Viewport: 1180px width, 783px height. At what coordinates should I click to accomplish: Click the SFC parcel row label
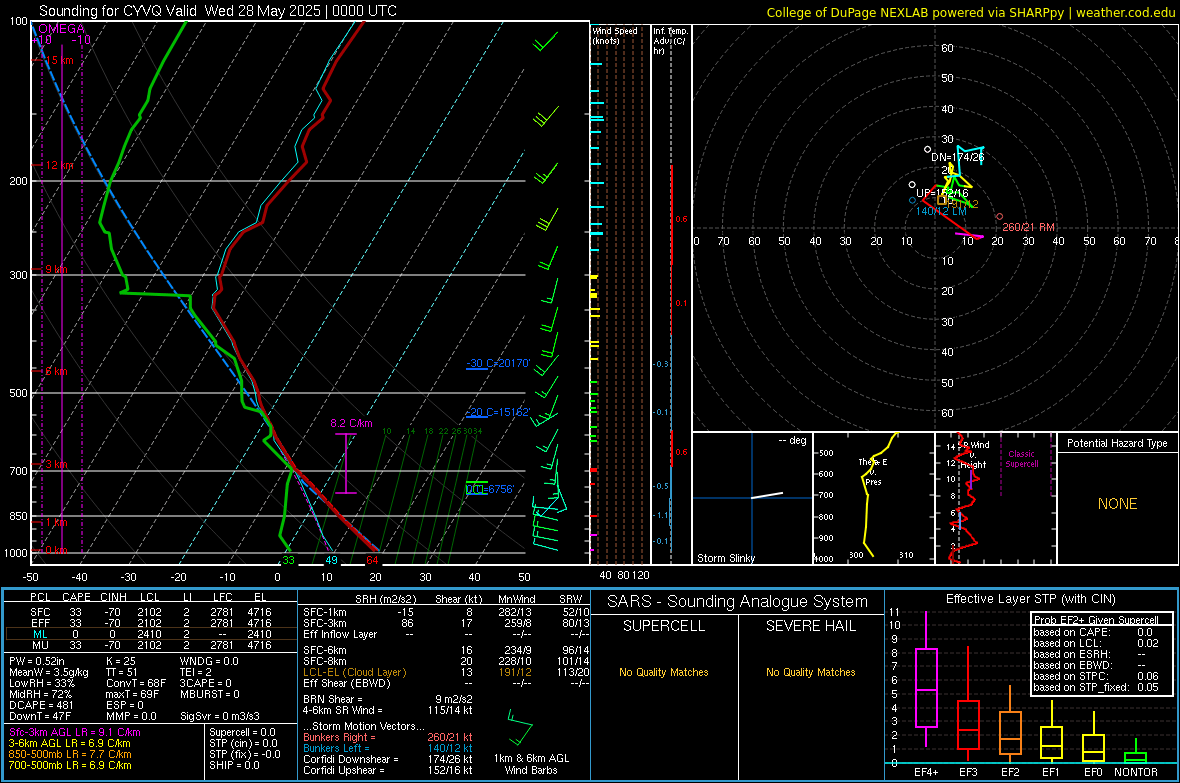pyautogui.click(x=40, y=612)
